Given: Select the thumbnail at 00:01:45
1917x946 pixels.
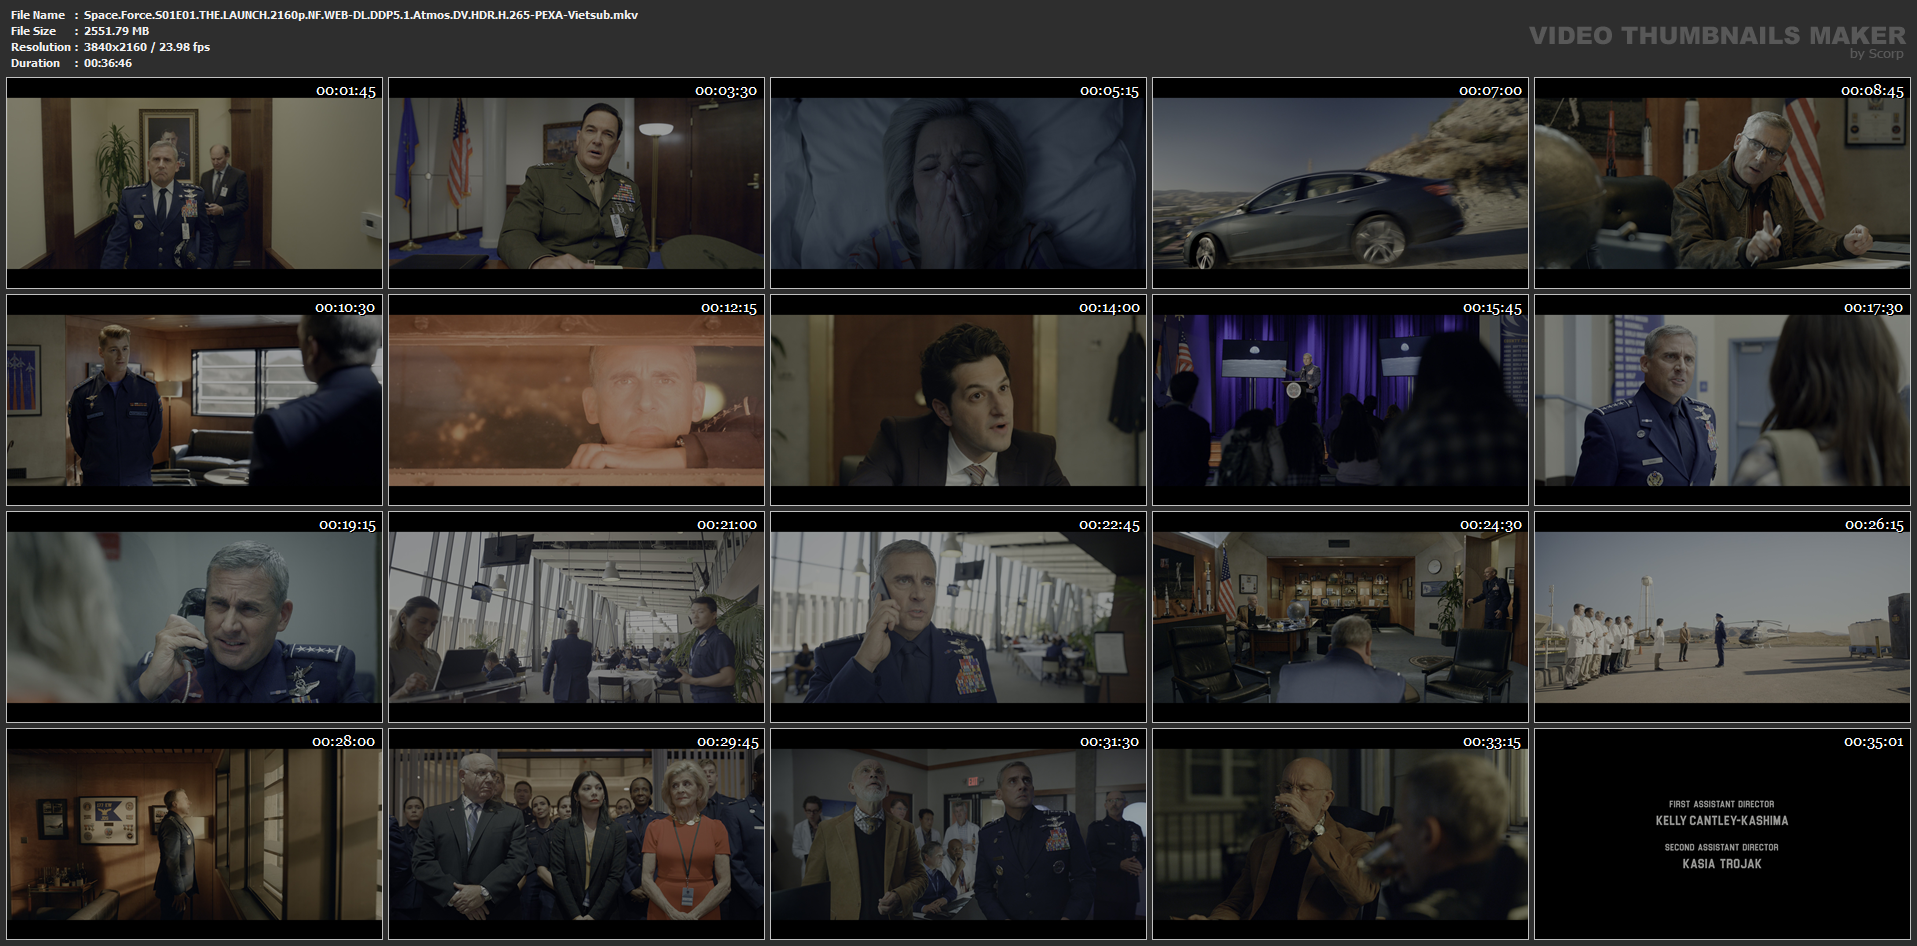Looking at the screenshot, I should pos(194,183).
